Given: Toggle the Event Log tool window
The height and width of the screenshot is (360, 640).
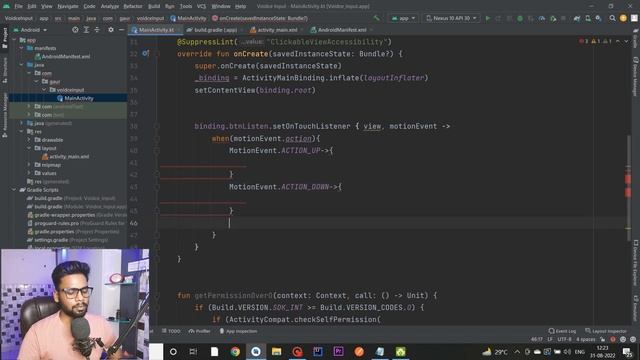Looking at the screenshot, I should 562,331.
